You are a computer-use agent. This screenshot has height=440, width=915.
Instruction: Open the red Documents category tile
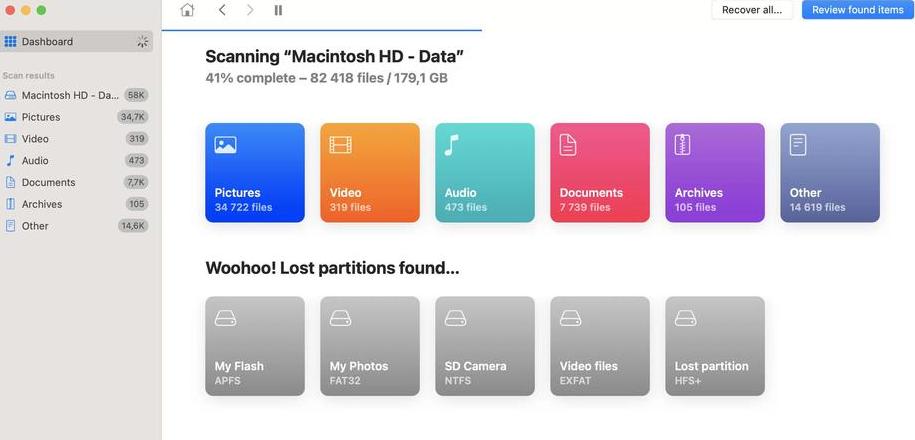[x=600, y=173]
